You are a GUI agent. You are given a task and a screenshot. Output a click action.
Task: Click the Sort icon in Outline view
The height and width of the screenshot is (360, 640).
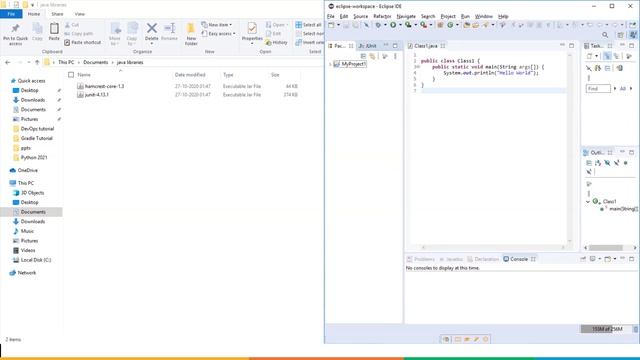pyautogui.click(x=598, y=163)
